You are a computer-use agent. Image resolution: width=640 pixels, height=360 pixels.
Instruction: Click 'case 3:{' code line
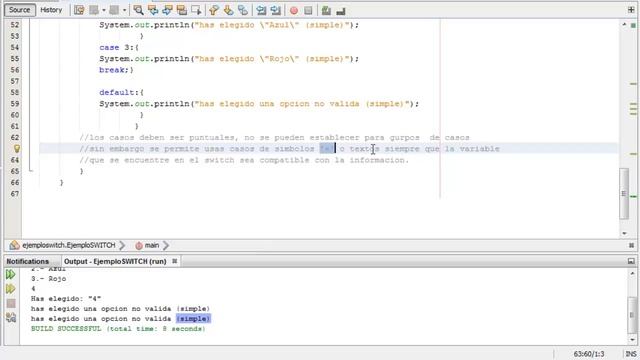(x=119, y=47)
